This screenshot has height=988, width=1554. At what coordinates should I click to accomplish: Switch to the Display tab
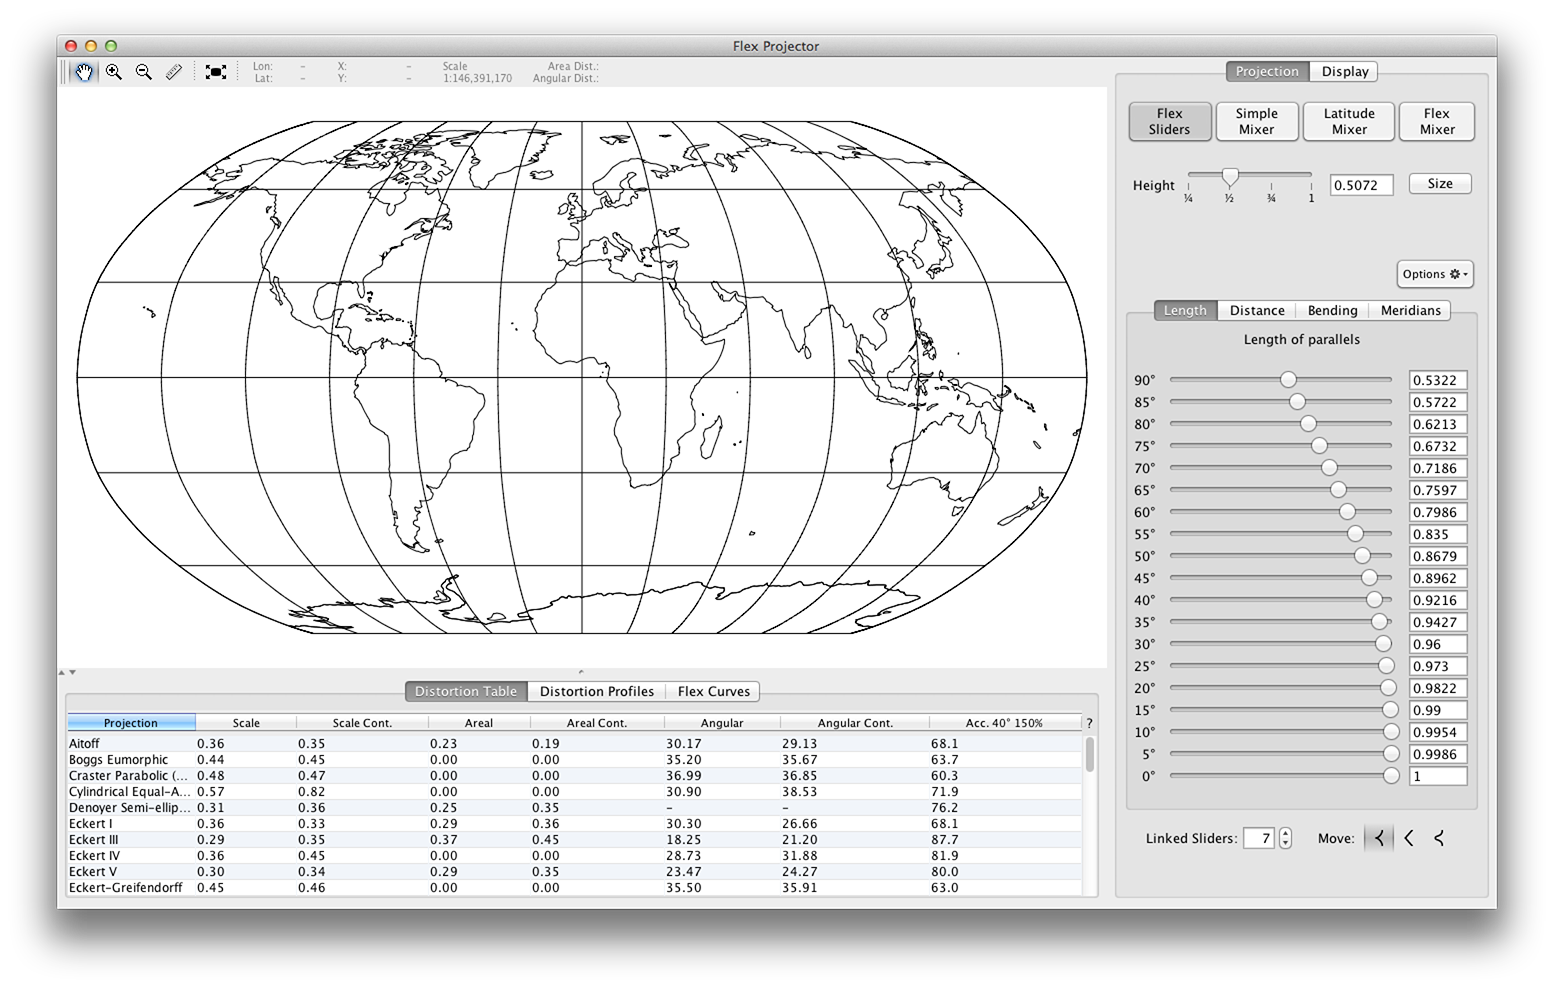tap(1345, 72)
